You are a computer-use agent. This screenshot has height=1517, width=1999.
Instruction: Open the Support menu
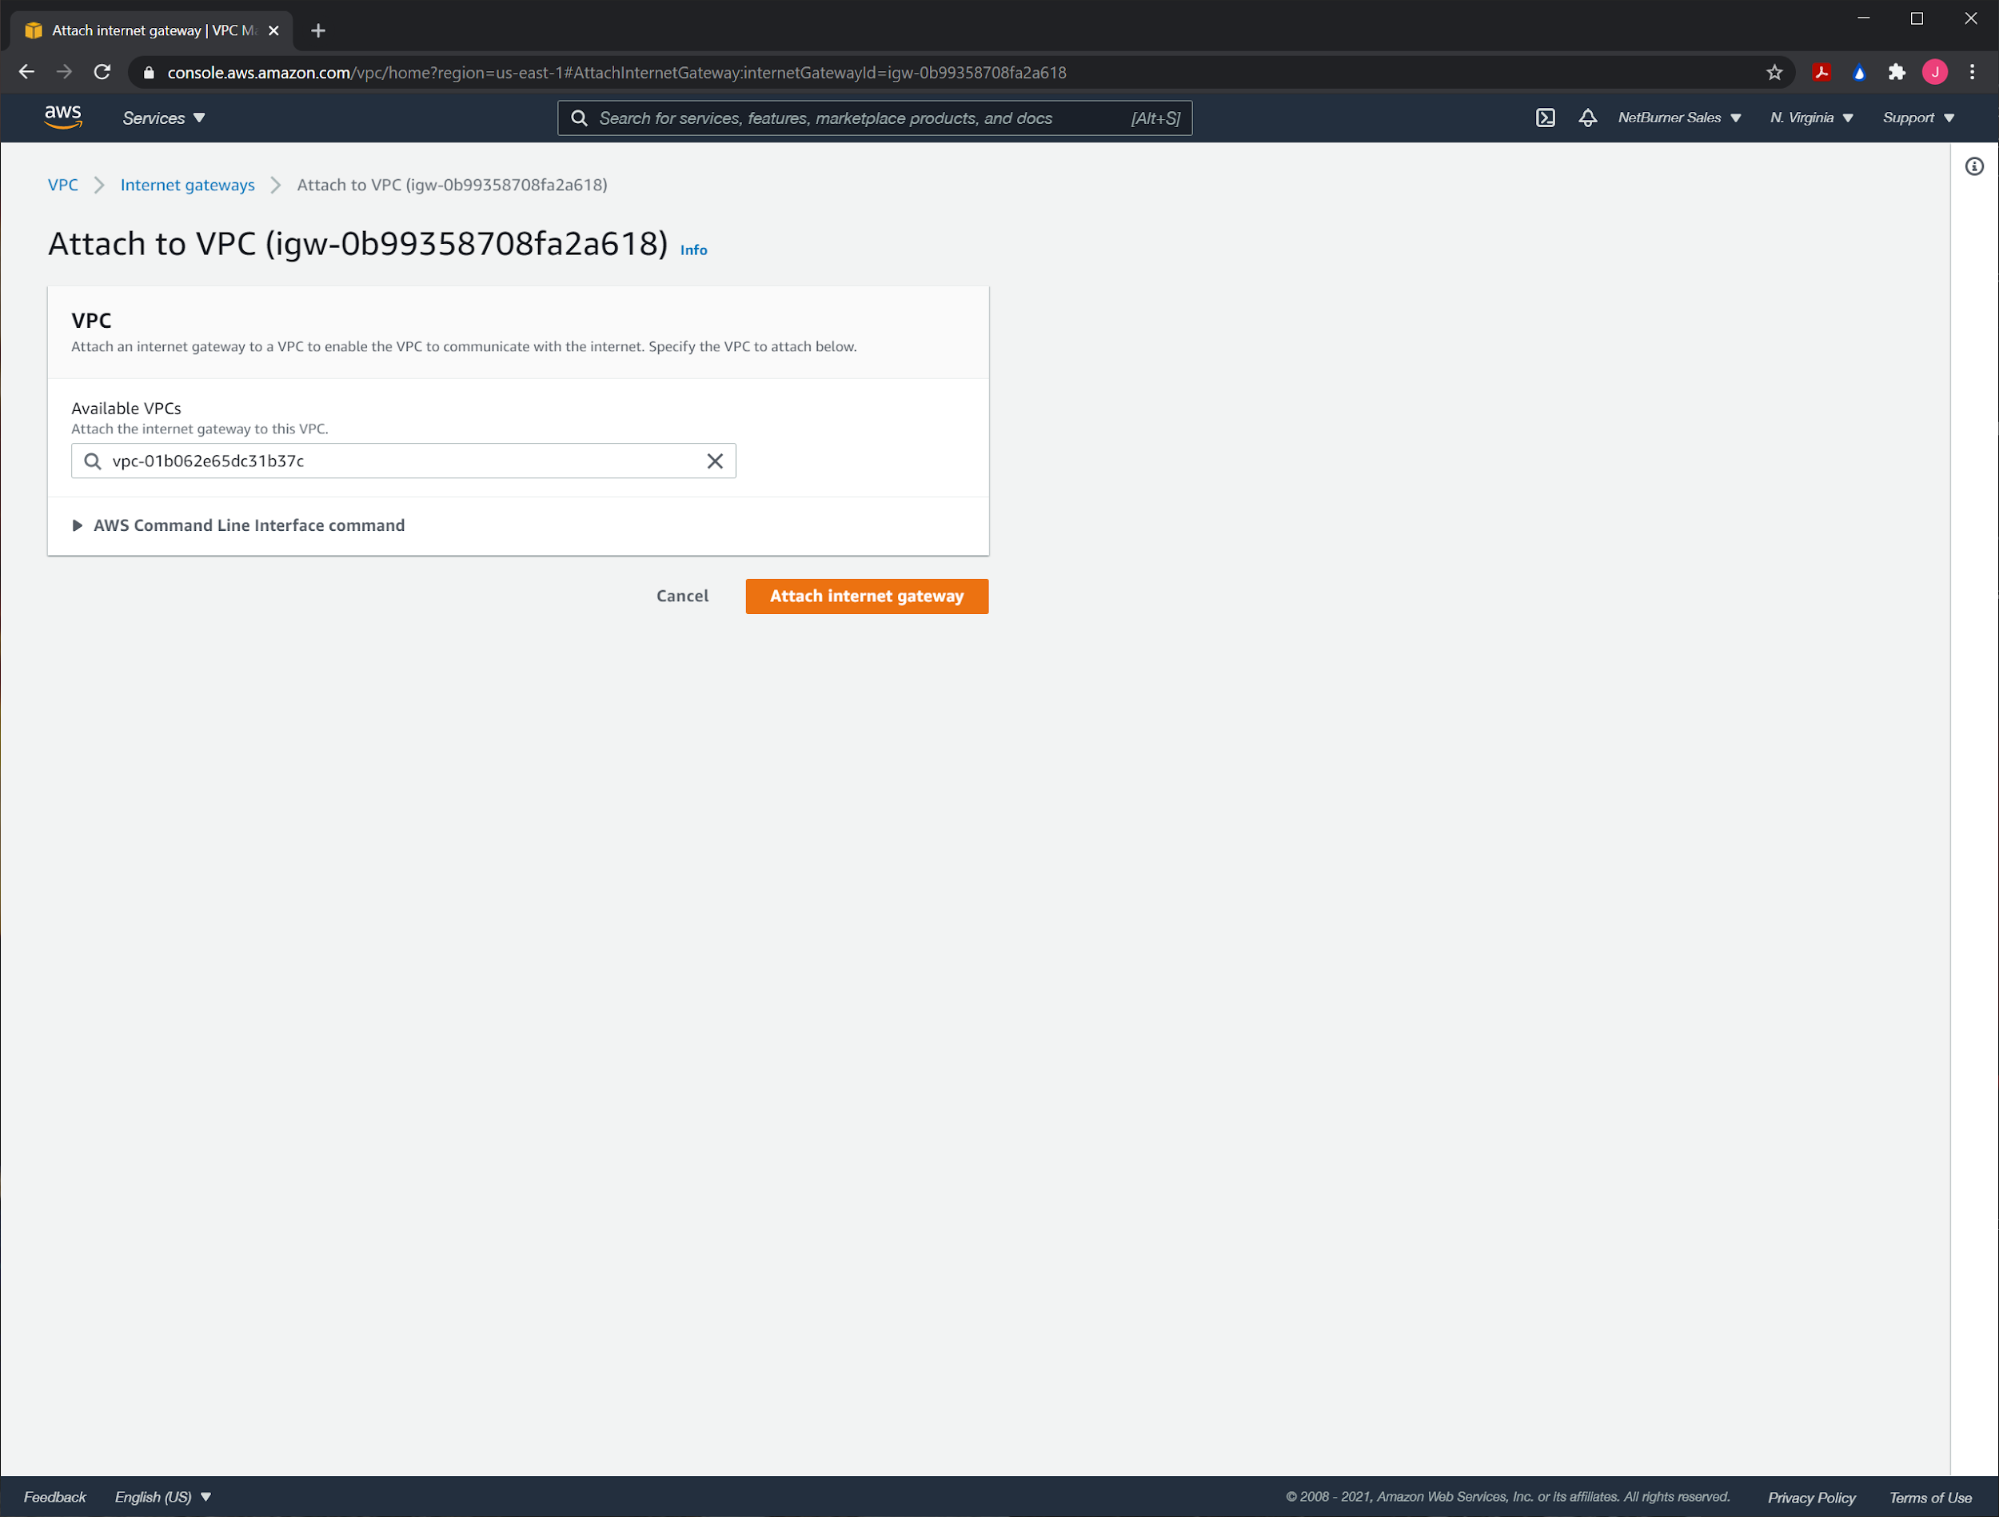pos(1918,118)
